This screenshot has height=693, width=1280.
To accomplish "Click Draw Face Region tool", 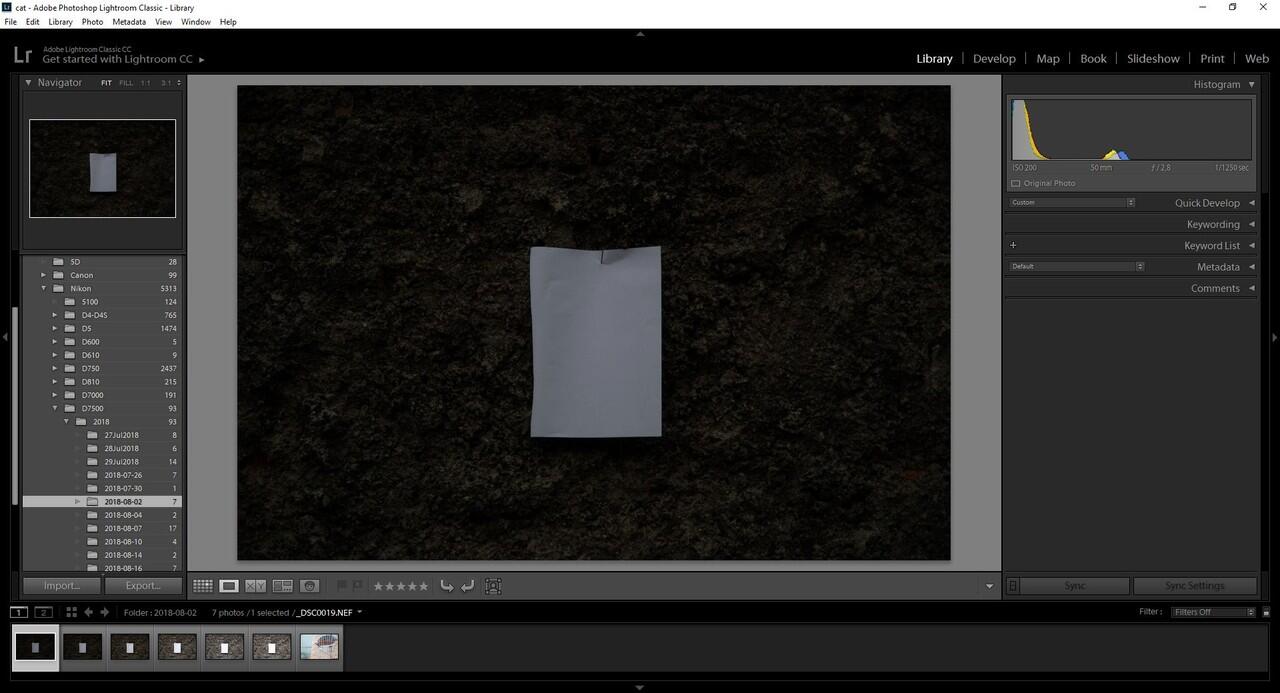I will 493,586.
